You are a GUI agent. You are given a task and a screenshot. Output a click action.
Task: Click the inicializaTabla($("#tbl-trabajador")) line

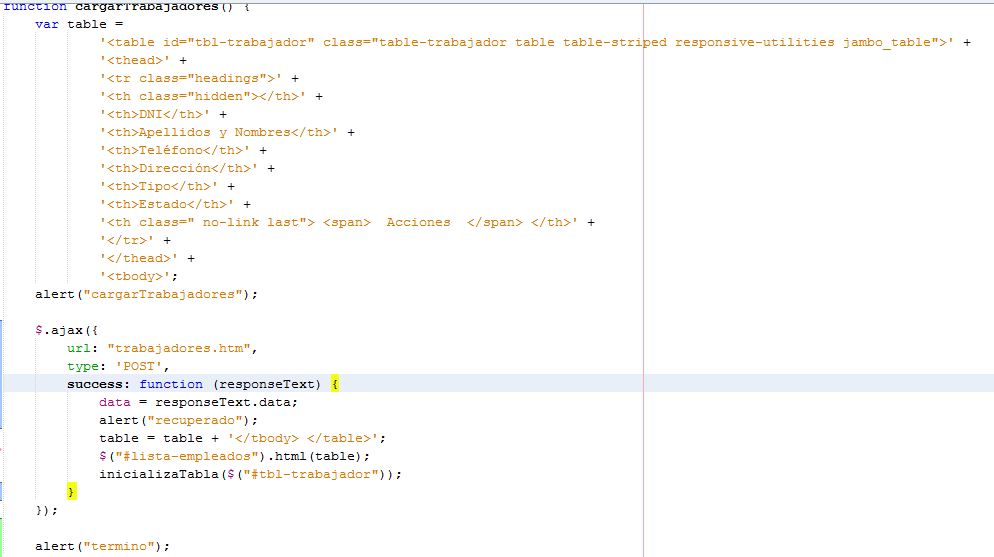[250, 475]
